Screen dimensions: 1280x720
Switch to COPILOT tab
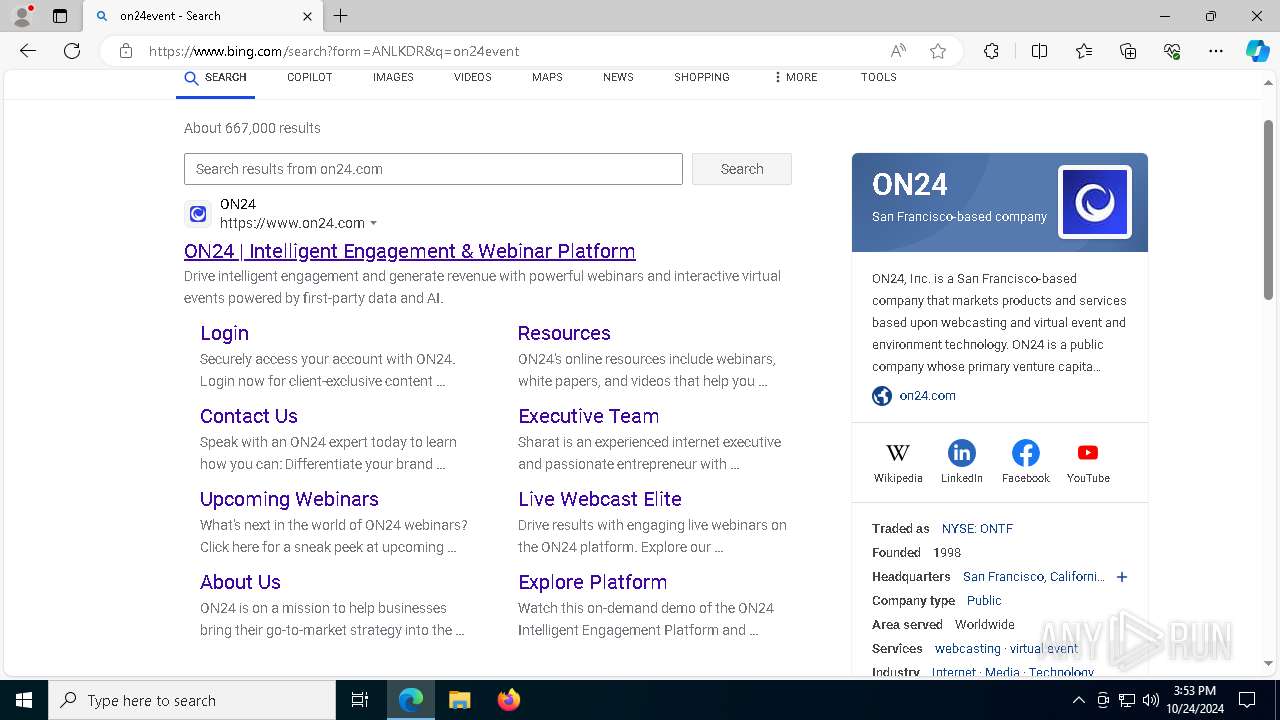310,77
